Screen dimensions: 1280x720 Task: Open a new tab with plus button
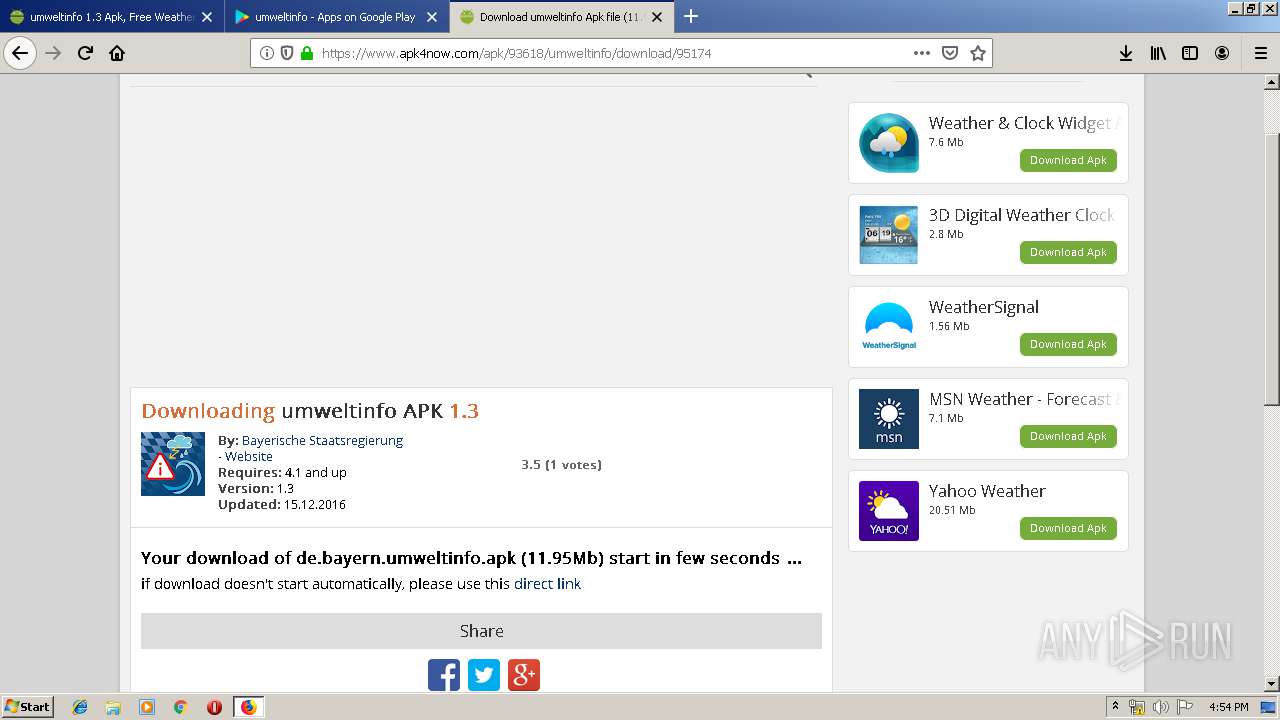click(690, 16)
